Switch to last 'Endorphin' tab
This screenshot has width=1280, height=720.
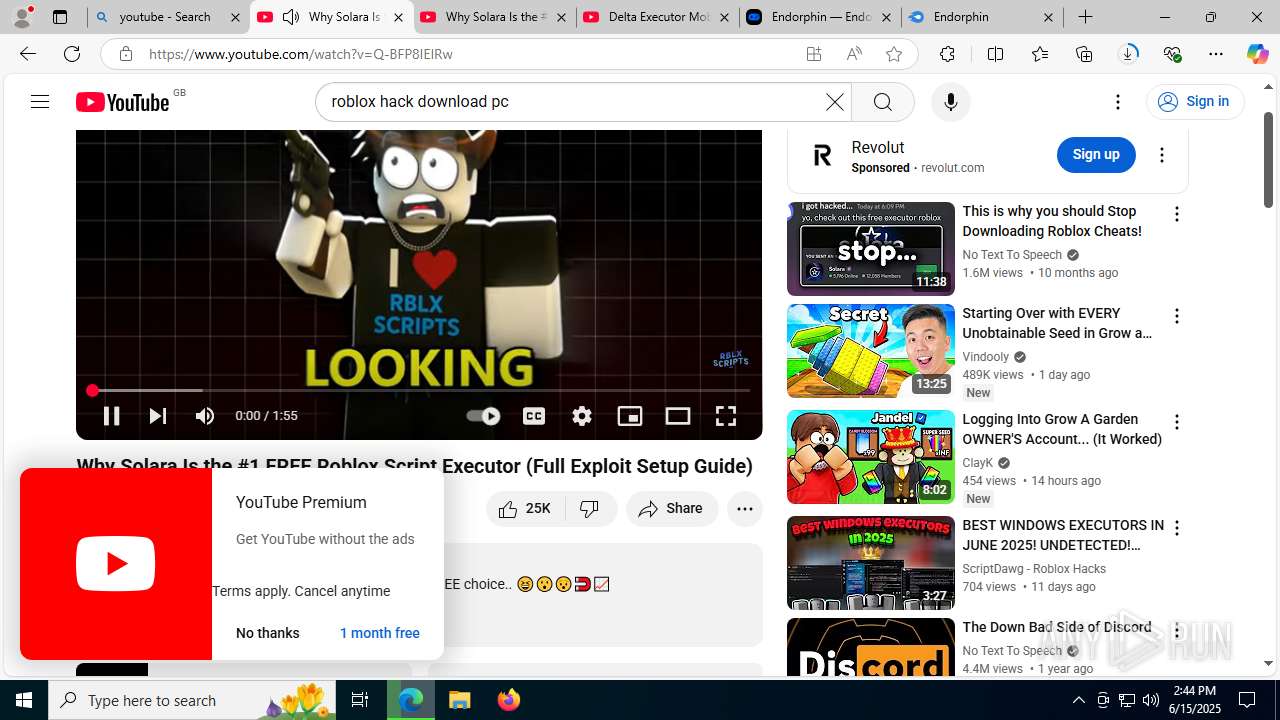[x=982, y=17]
